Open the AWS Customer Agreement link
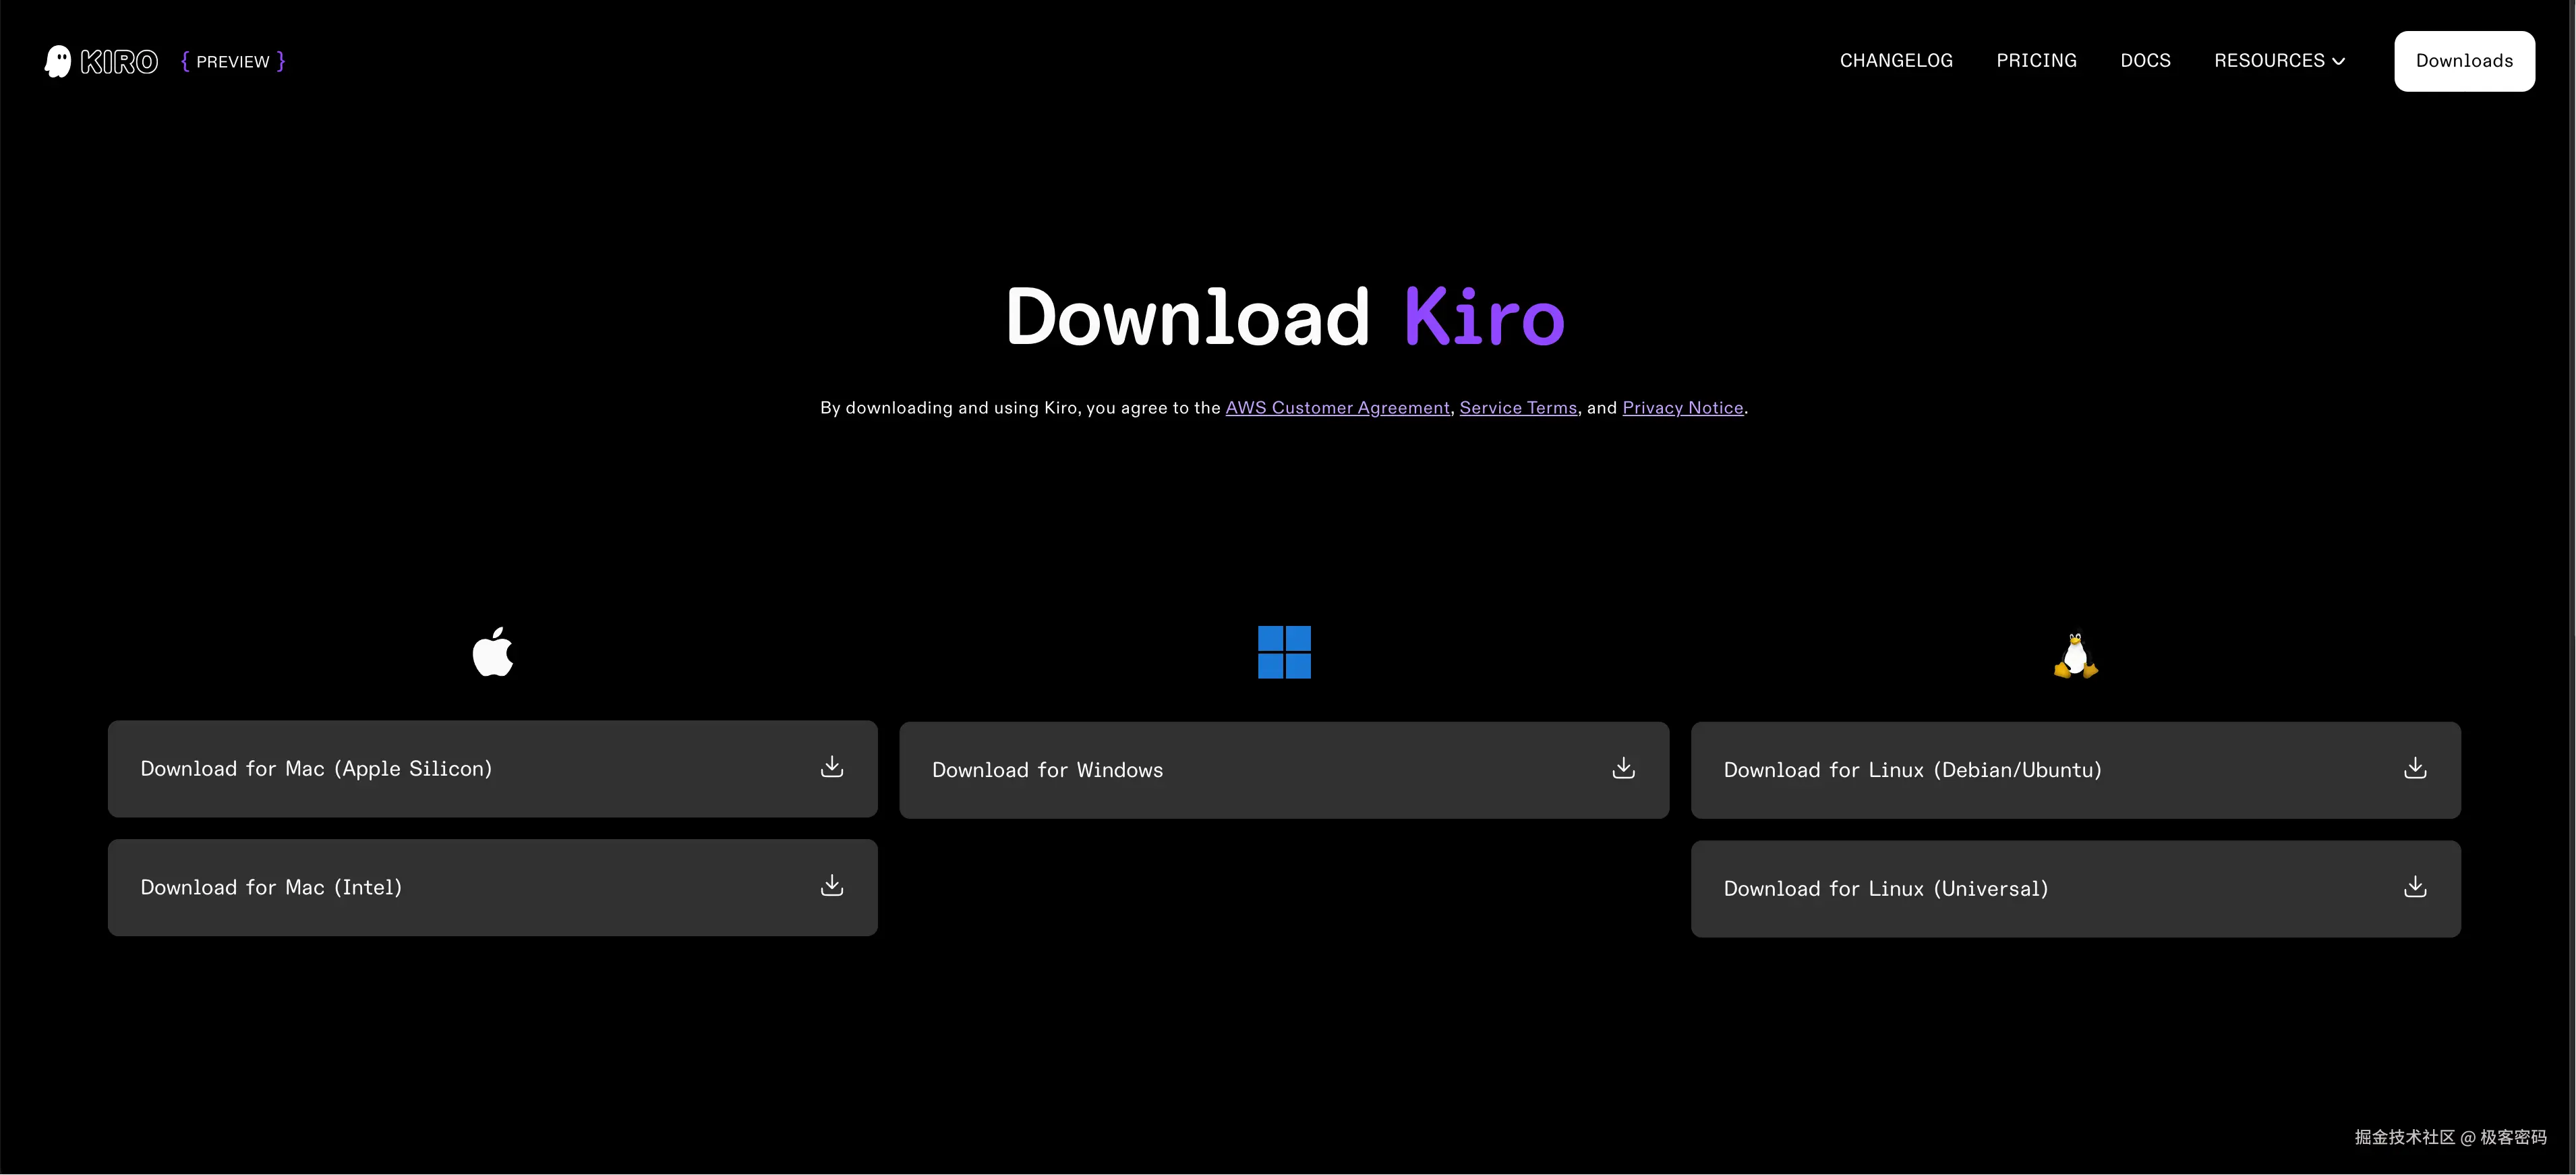 tap(1337, 408)
